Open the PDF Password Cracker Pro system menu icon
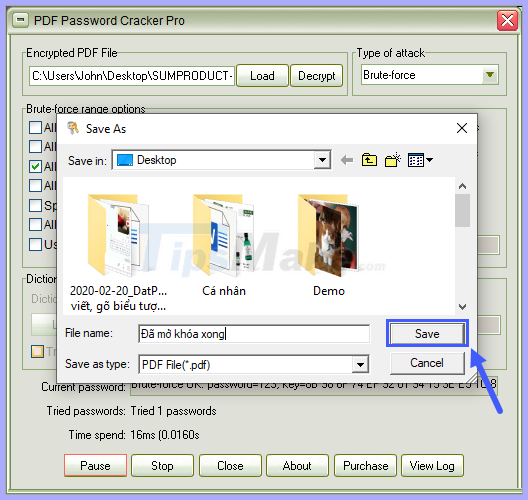 tap(20, 20)
